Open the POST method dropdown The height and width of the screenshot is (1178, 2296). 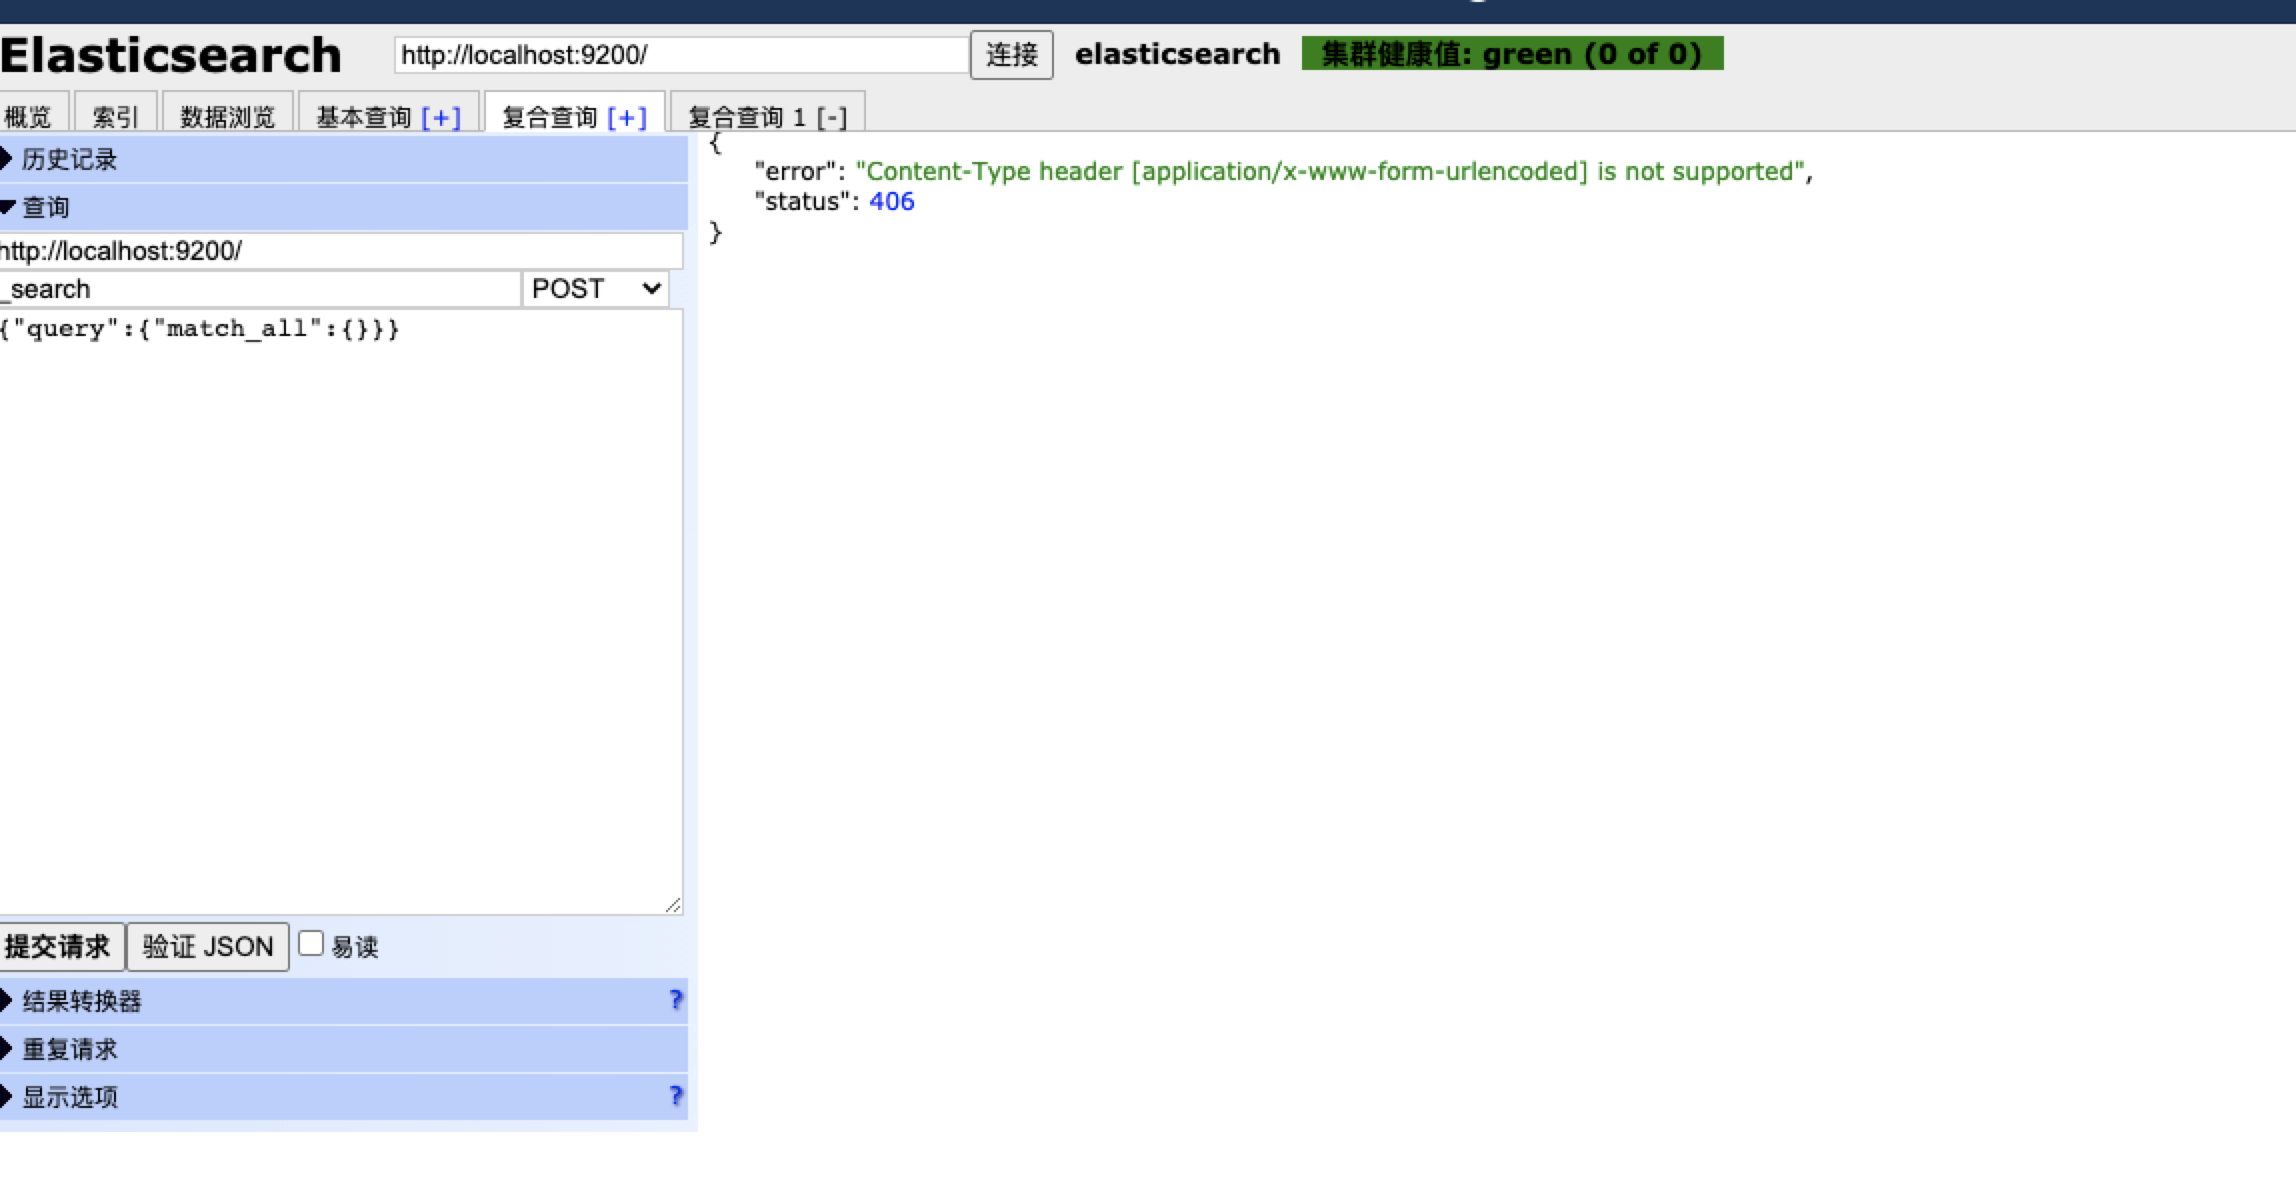tap(595, 289)
